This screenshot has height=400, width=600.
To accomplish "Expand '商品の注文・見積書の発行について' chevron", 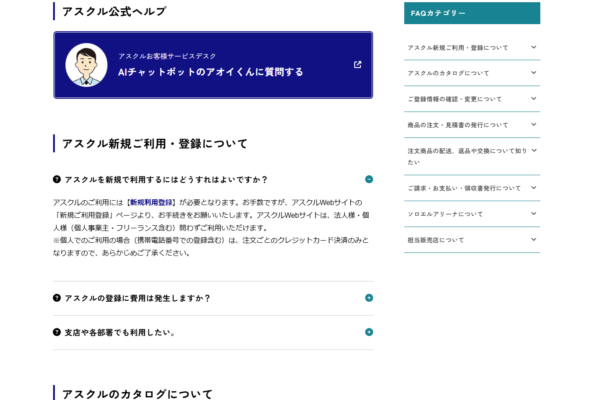I will tap(533, 124).
